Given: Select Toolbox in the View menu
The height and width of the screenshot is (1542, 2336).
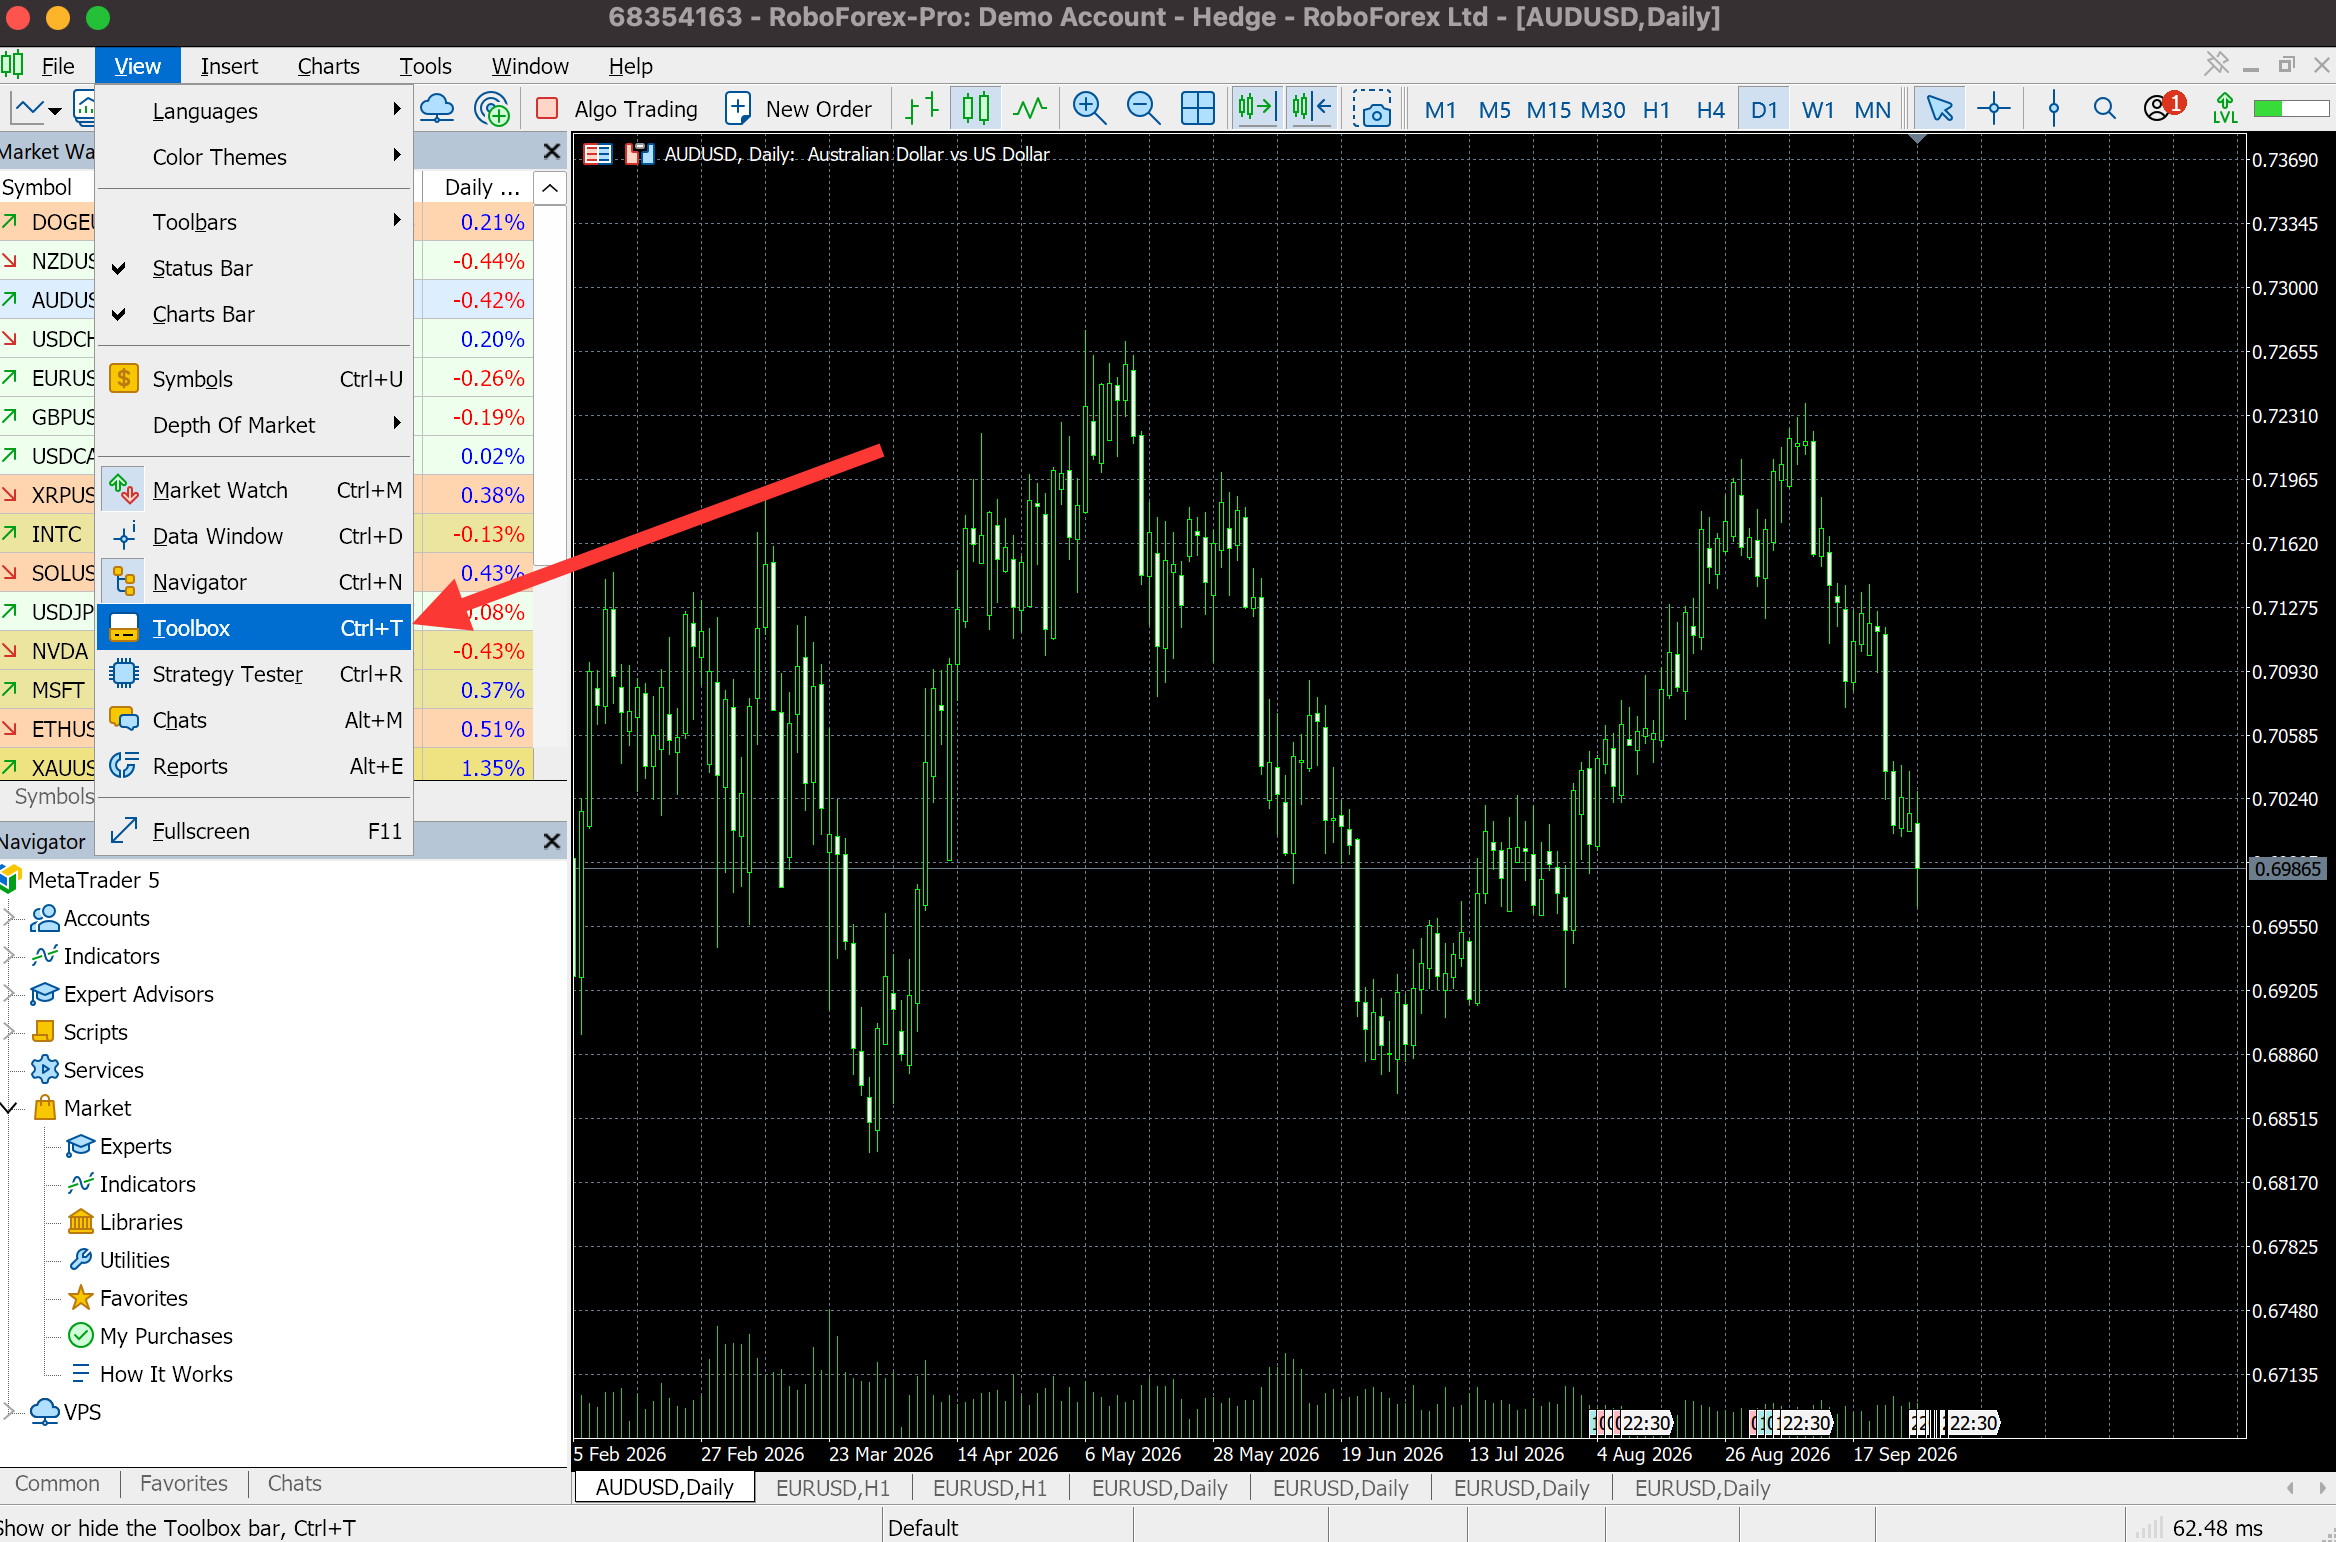Looking at the screenshot, I should click(254, 628).
